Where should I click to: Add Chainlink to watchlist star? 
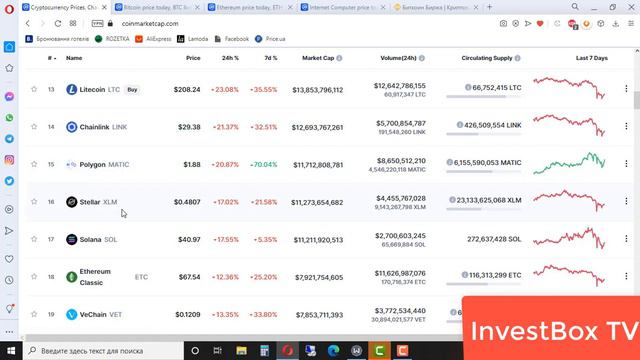click(x=34, y=127)
